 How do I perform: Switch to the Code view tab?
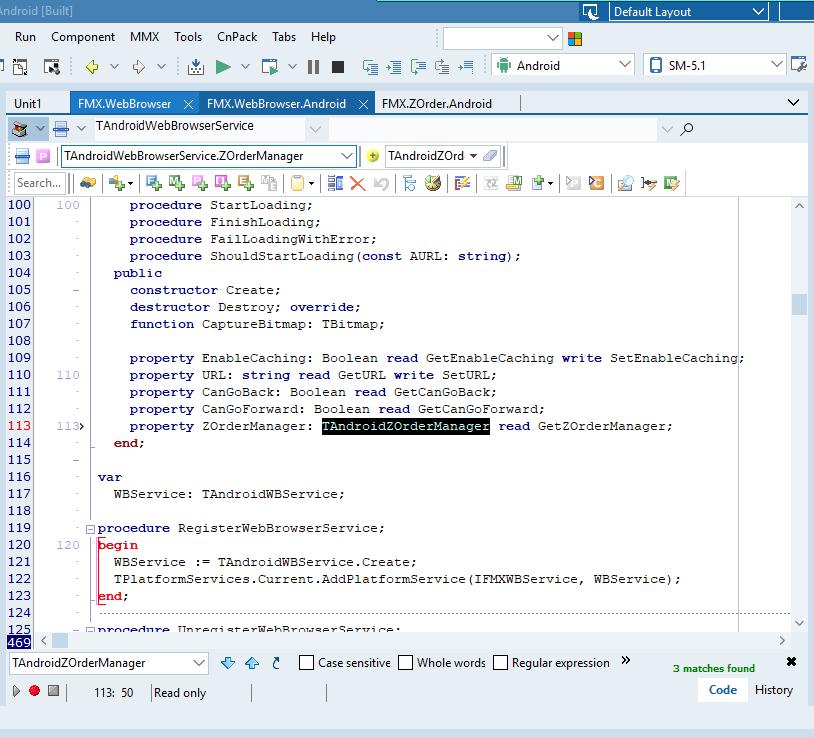coord(723,690)
